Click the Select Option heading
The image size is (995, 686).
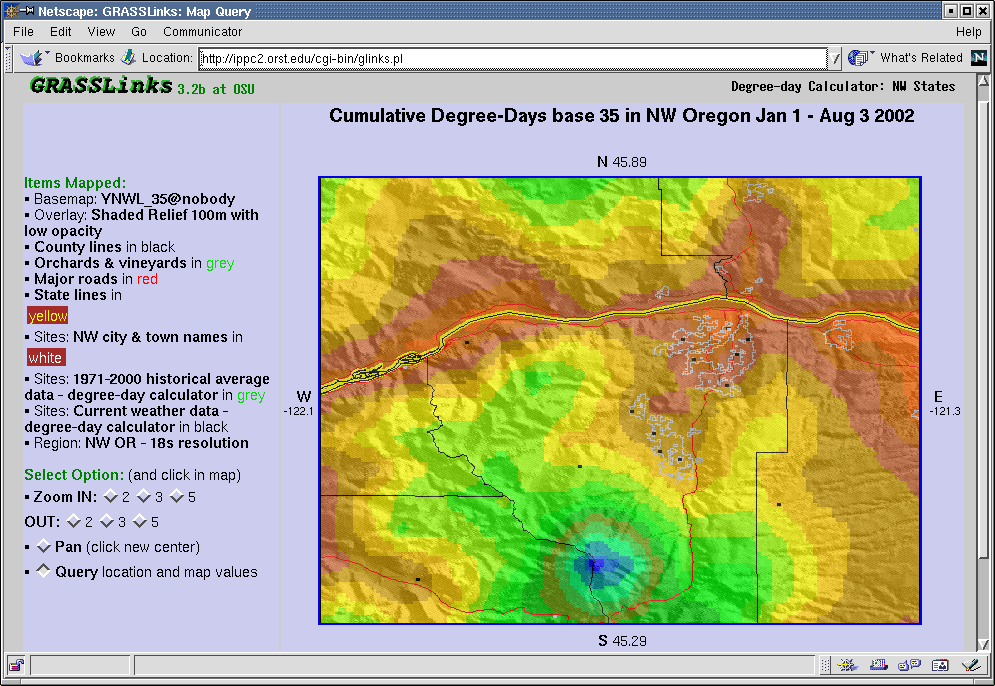(74, 475)
